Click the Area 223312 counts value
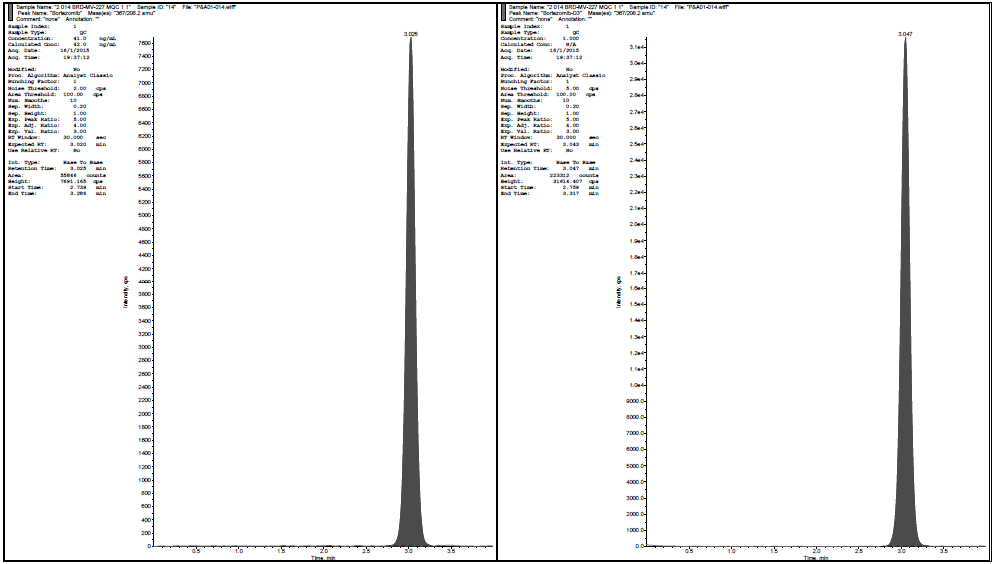The image size is (995, 564). 573,174
